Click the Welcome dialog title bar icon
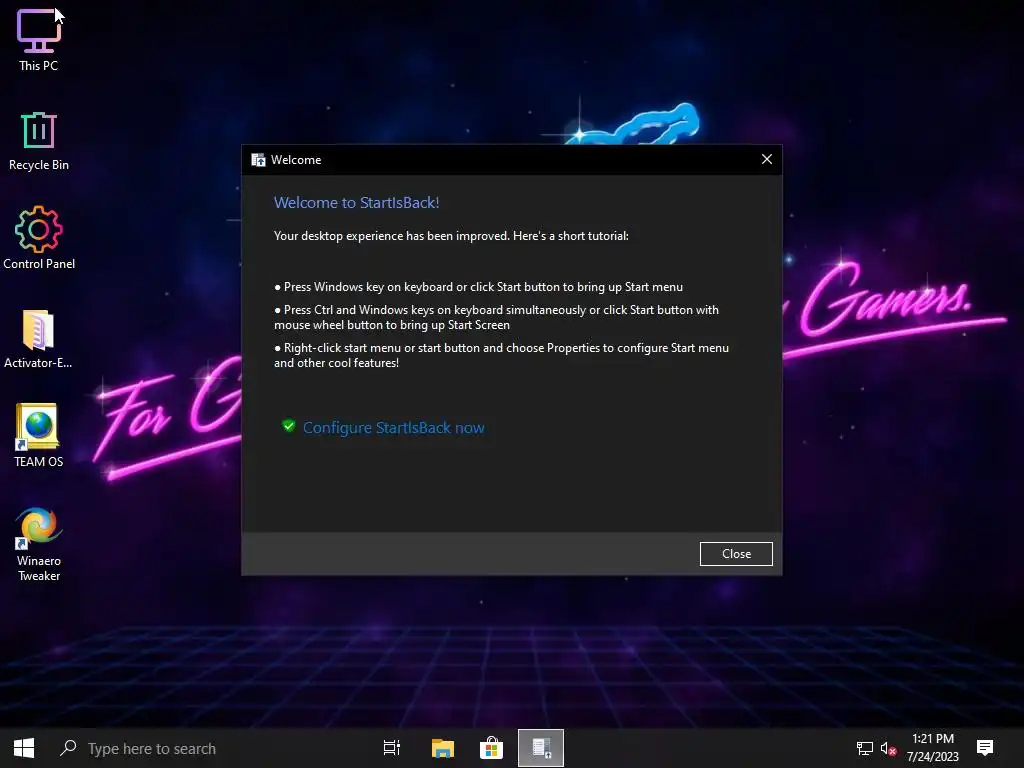Image resolution: width=1024 pixels, height=768 pixels. (259, 160)
